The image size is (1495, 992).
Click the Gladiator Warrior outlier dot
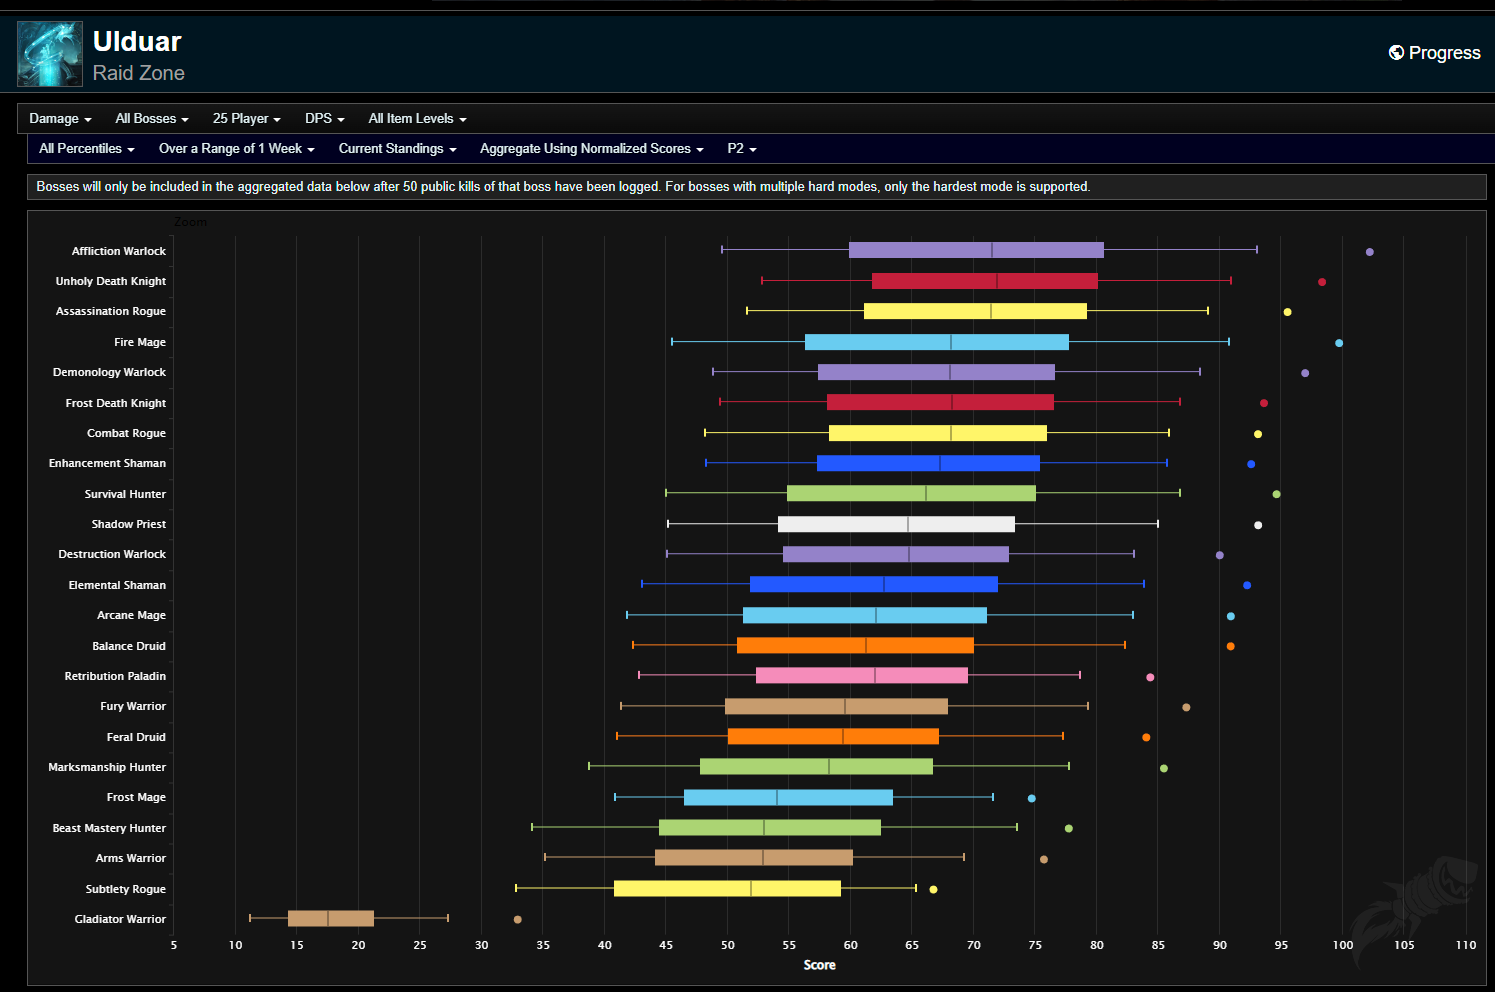517,919
